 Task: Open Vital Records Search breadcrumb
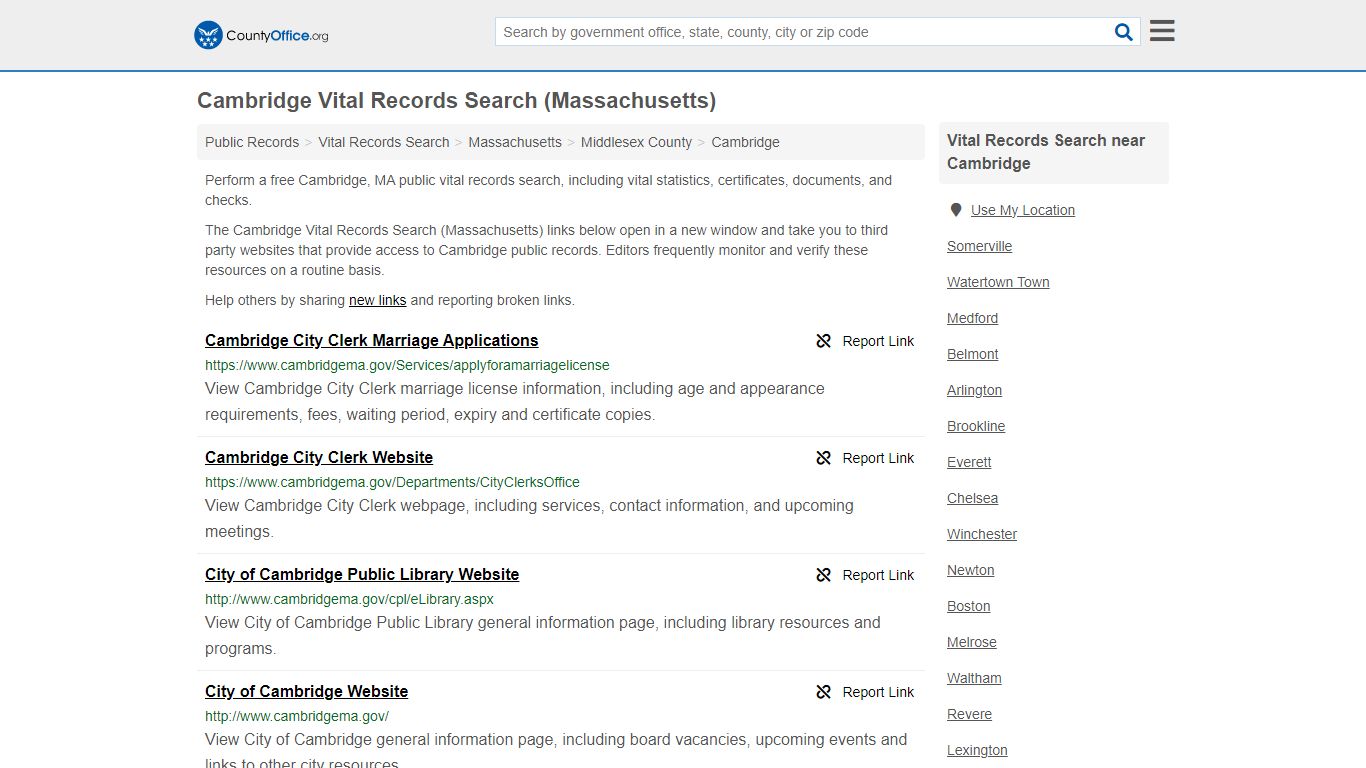pyautogui.click(x=384, y=142)
